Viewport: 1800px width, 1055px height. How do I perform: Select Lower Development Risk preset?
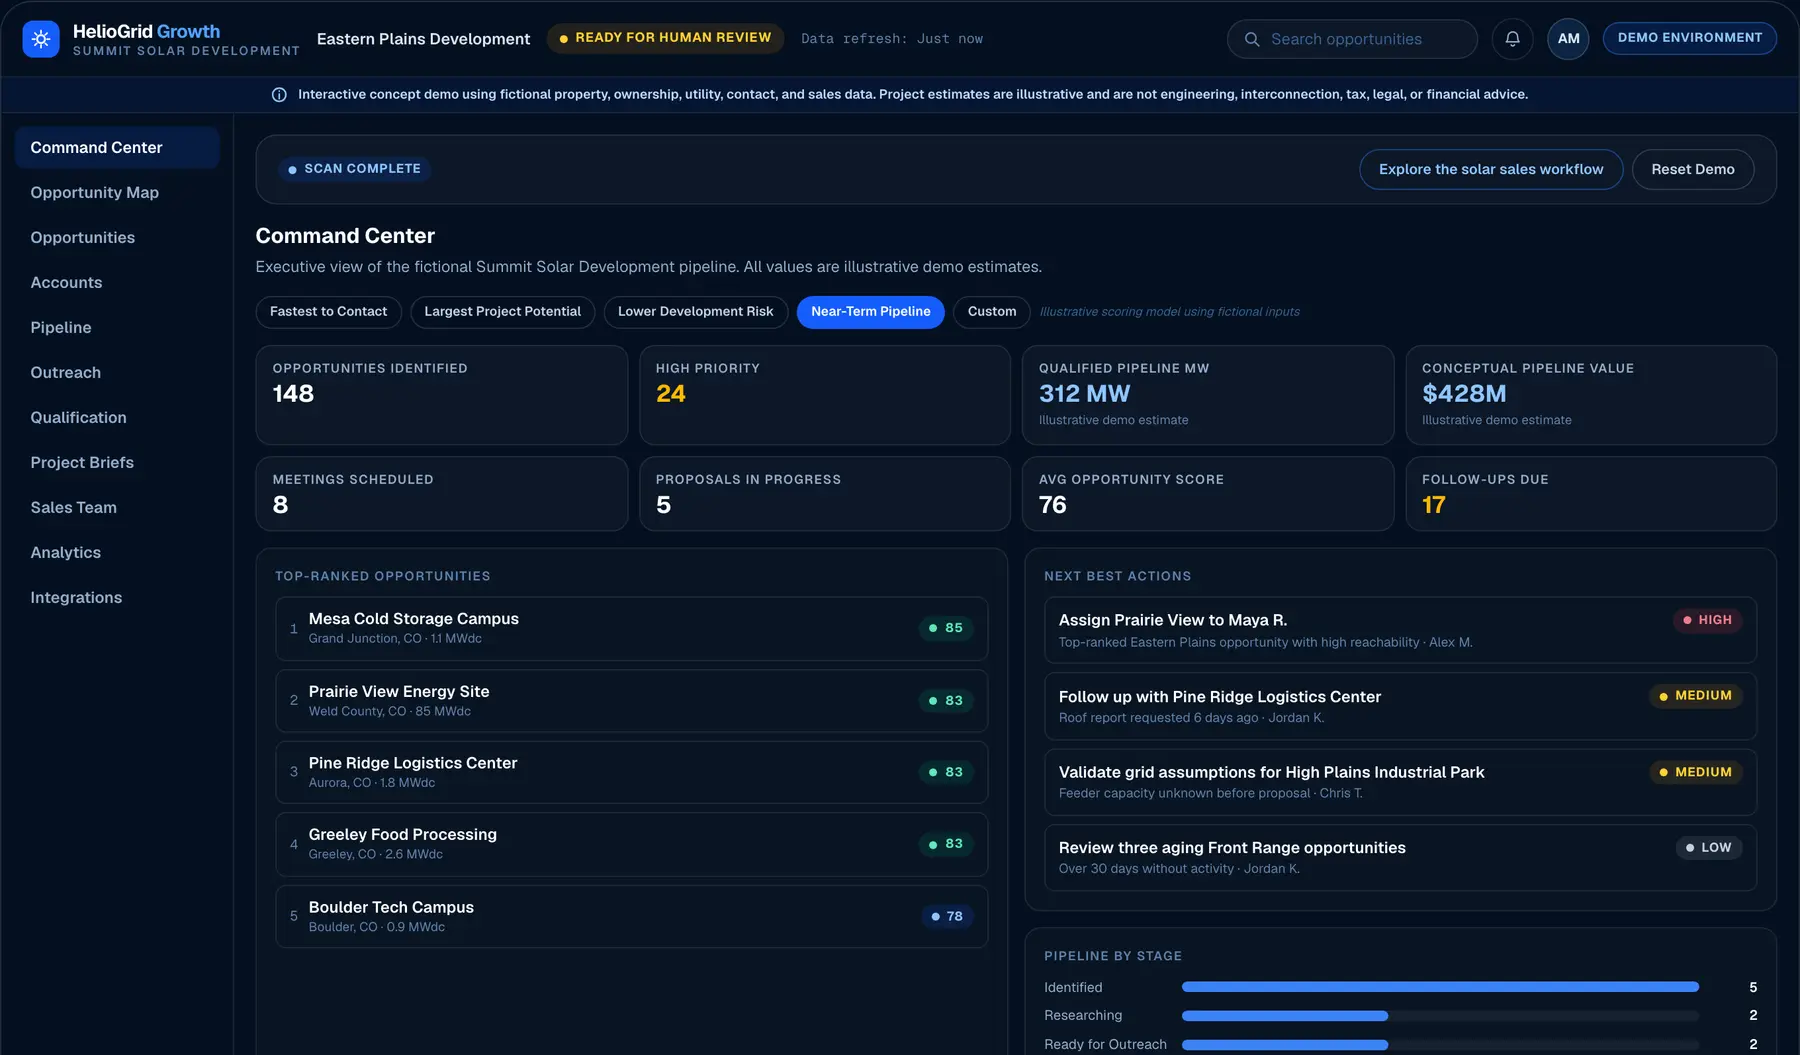695,312
